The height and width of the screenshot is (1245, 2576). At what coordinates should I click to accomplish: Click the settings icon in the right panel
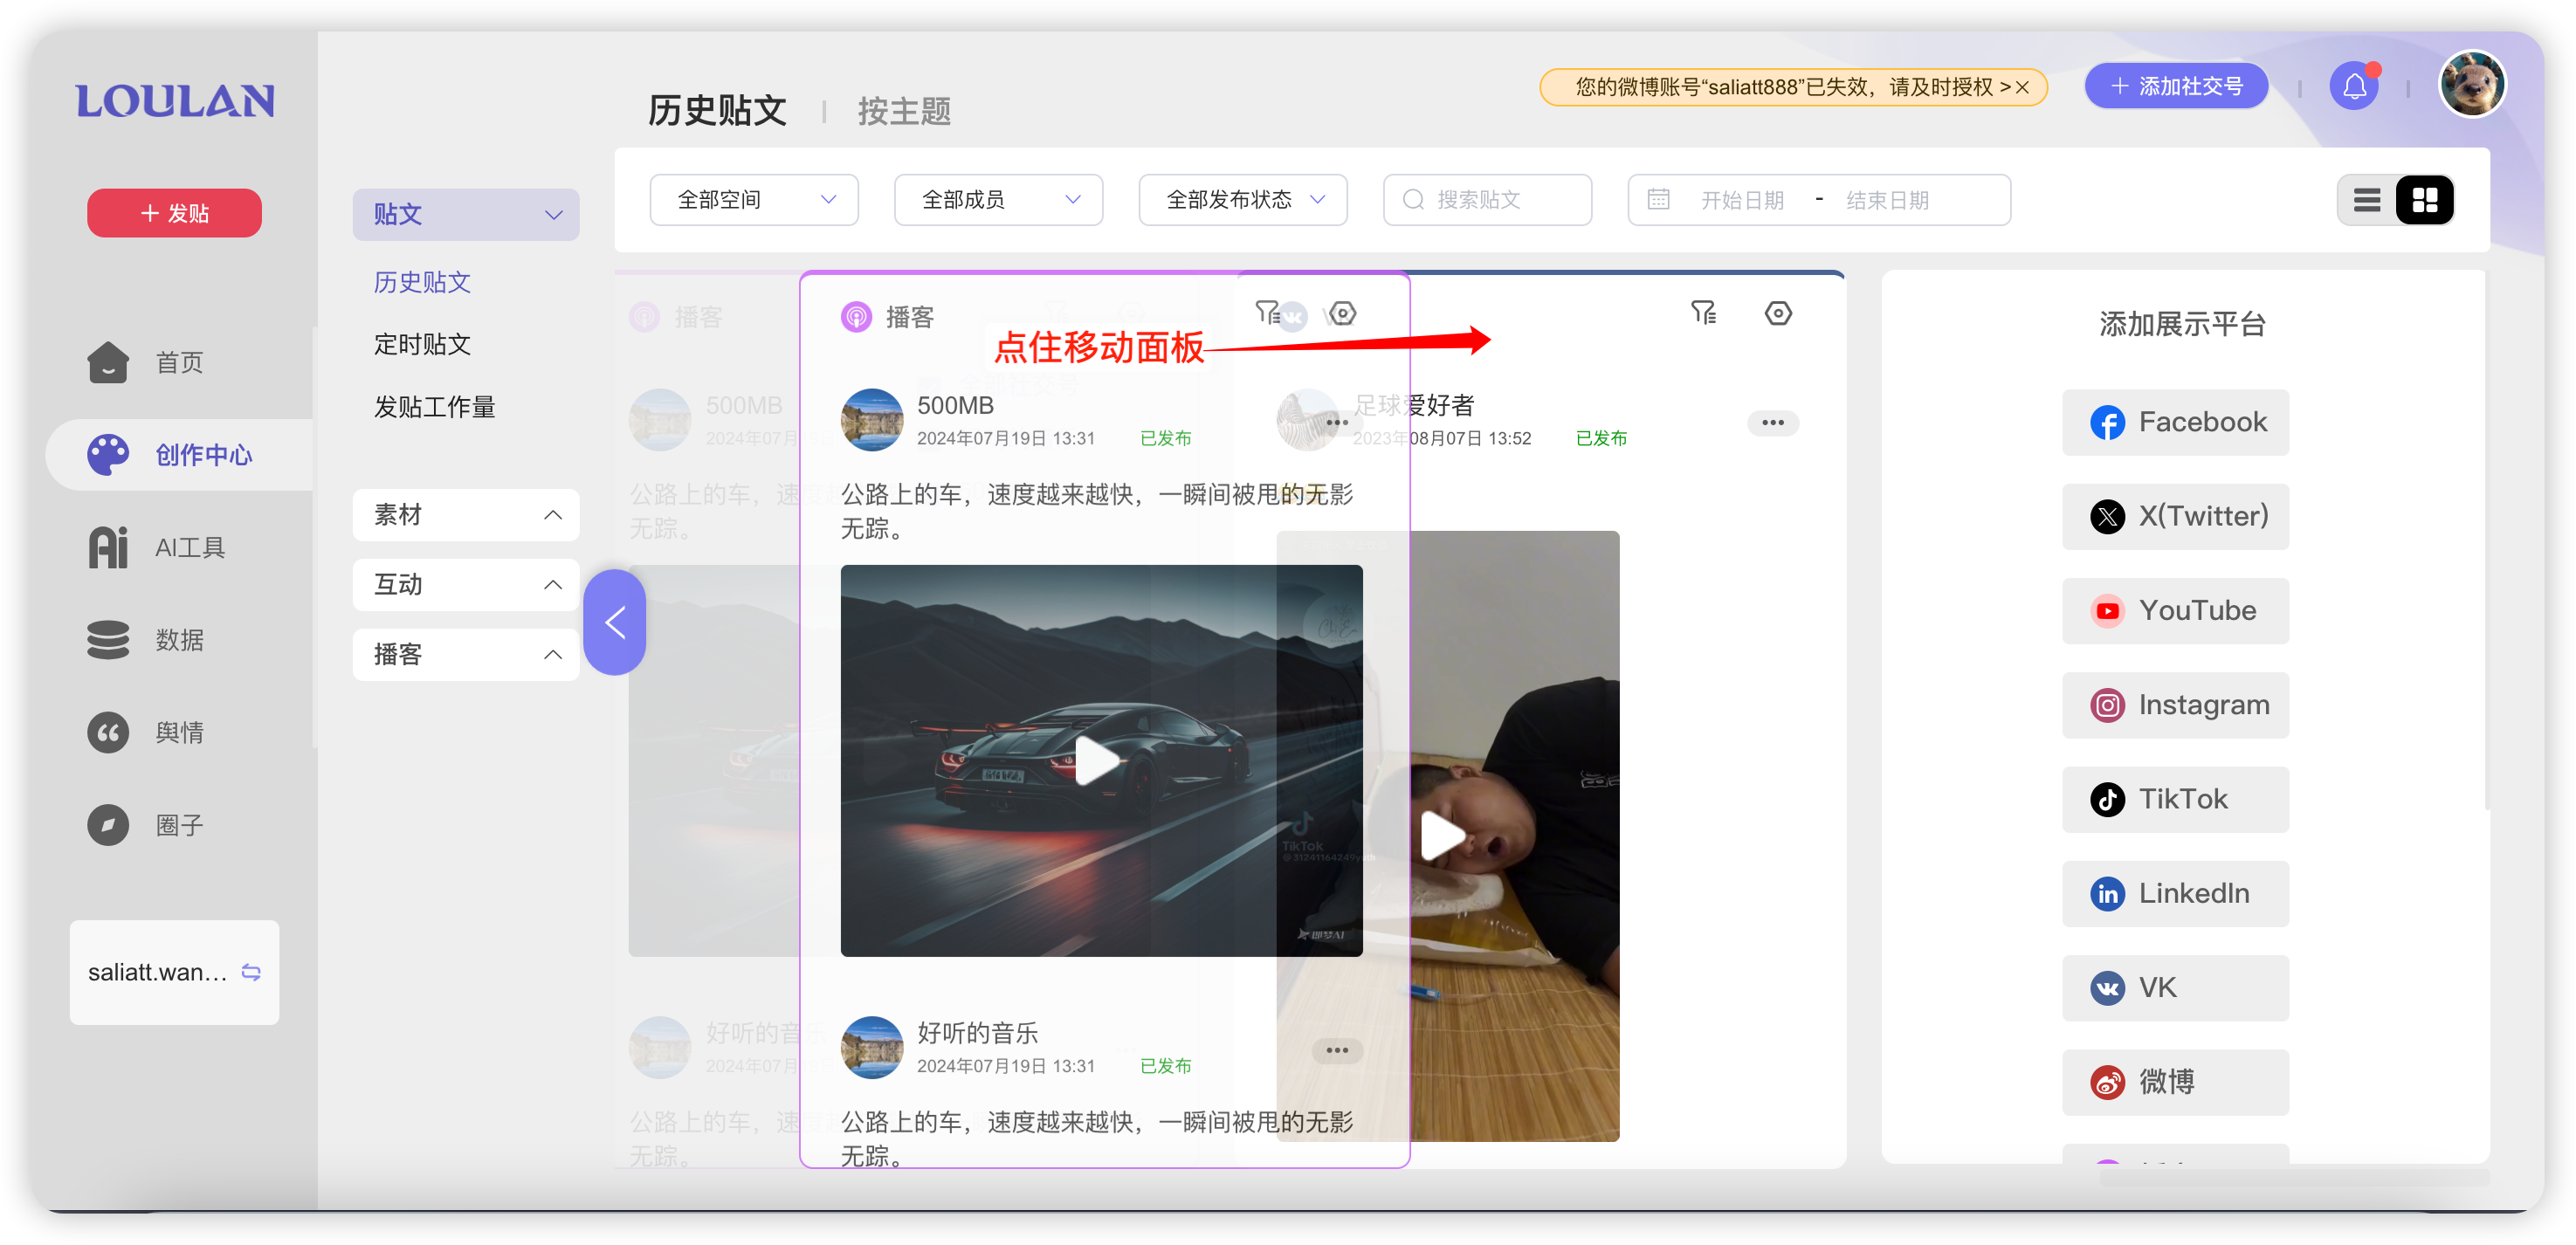1778,313
